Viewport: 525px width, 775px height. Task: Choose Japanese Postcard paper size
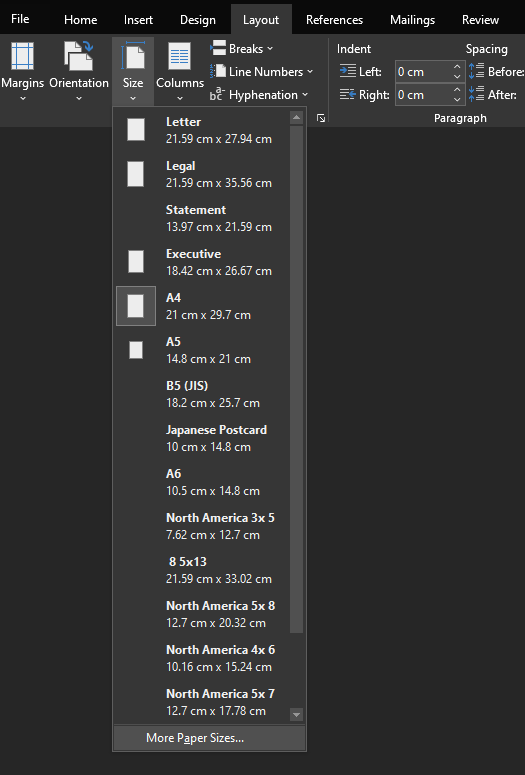pos(202,438)
